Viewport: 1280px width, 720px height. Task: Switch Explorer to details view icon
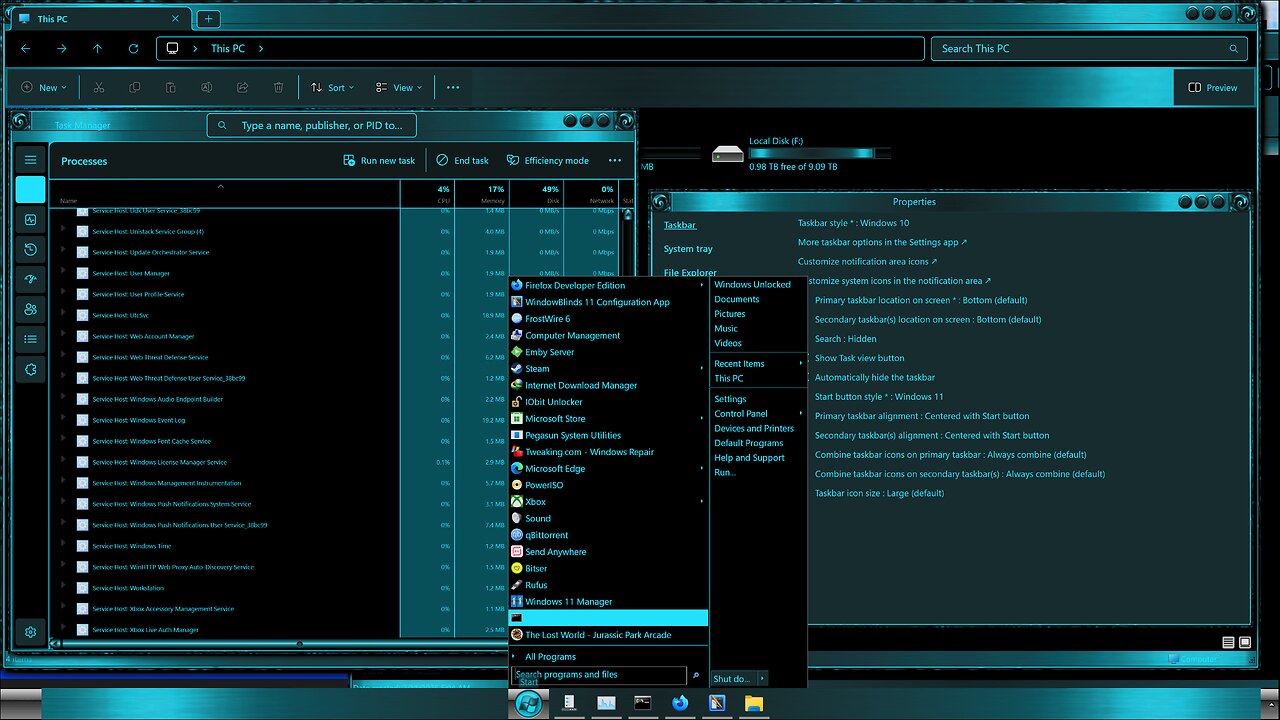point(1229,642)
